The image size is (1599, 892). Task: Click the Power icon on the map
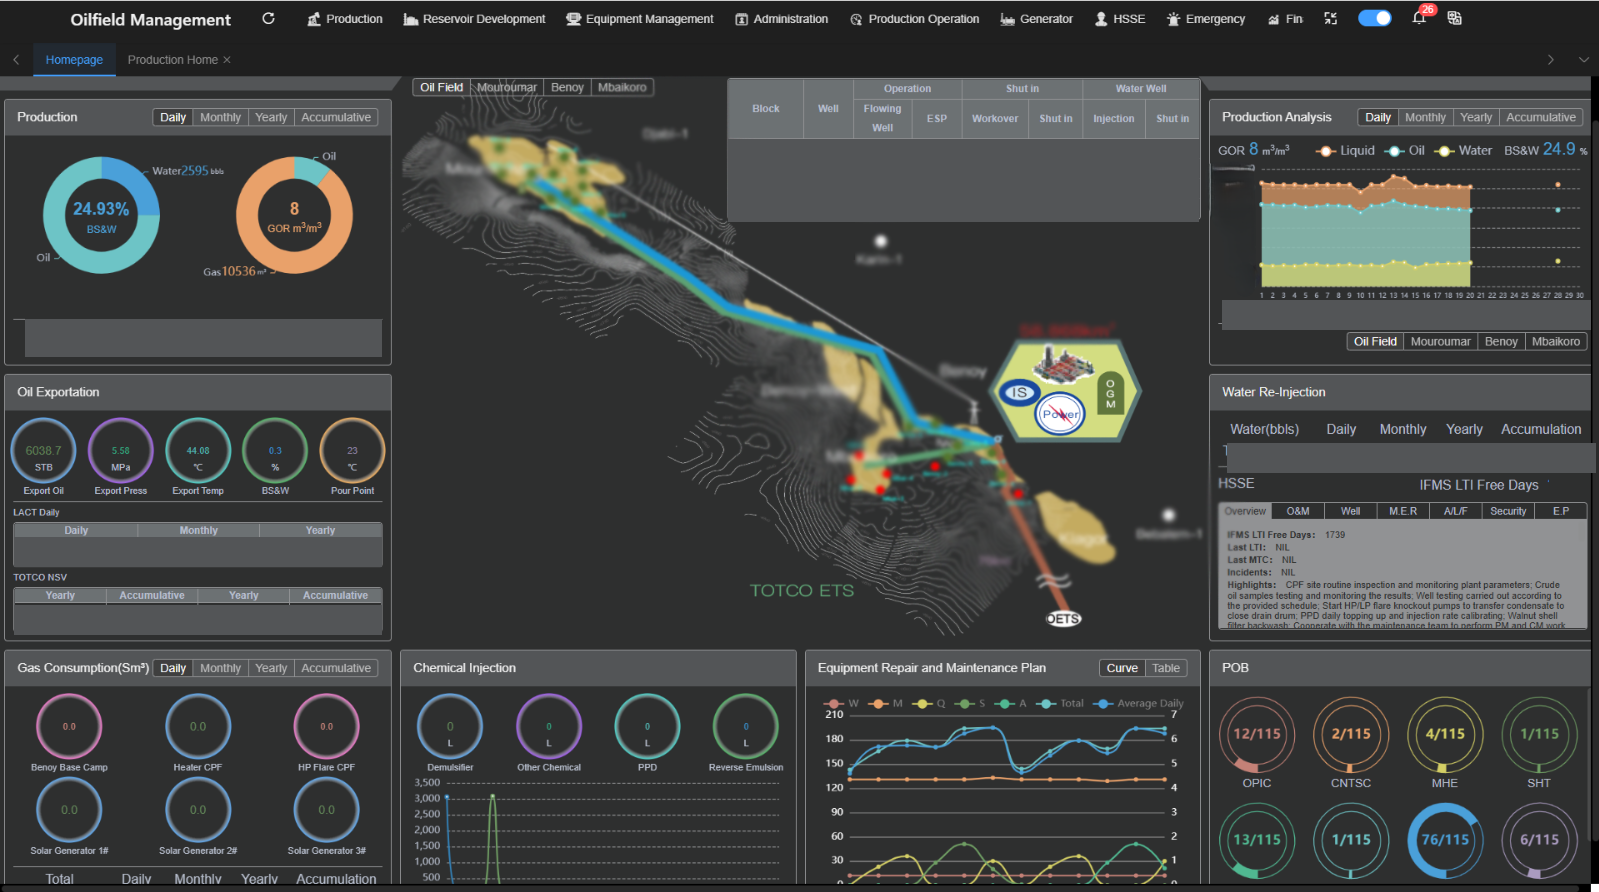pyautogui.click(x=1060, y=414)
